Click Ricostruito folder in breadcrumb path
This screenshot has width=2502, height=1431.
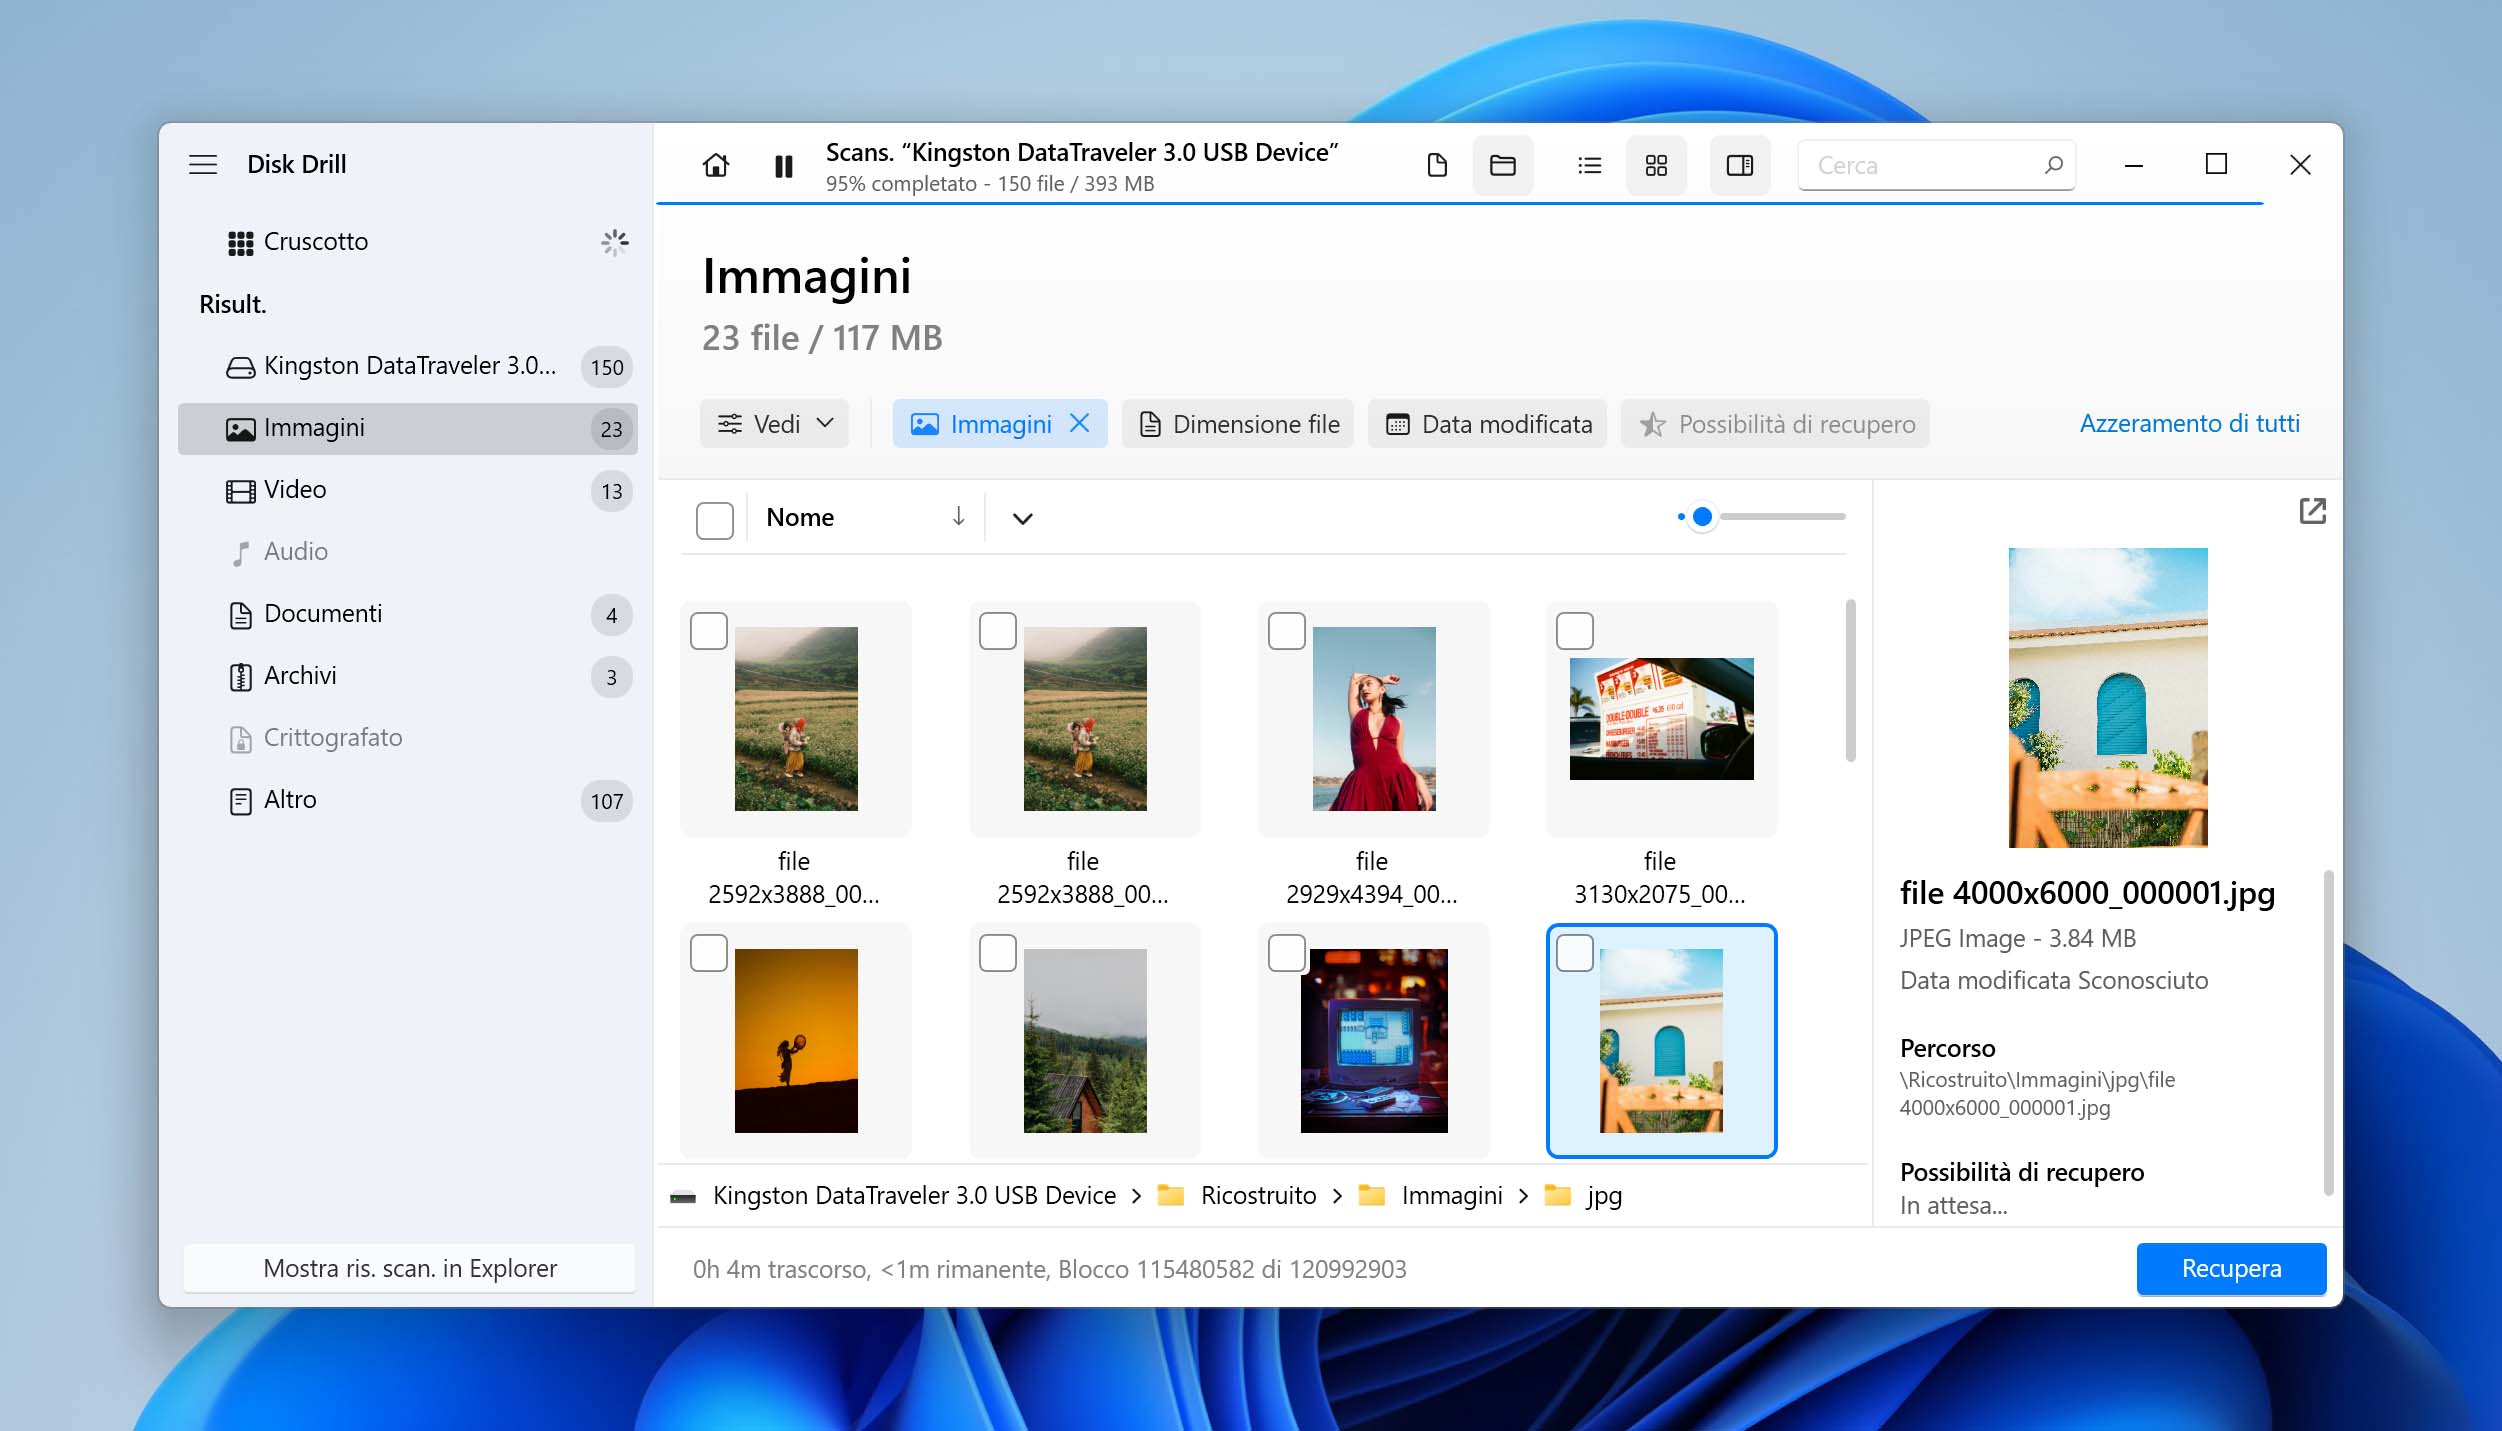click(x=1238, y=1195)
